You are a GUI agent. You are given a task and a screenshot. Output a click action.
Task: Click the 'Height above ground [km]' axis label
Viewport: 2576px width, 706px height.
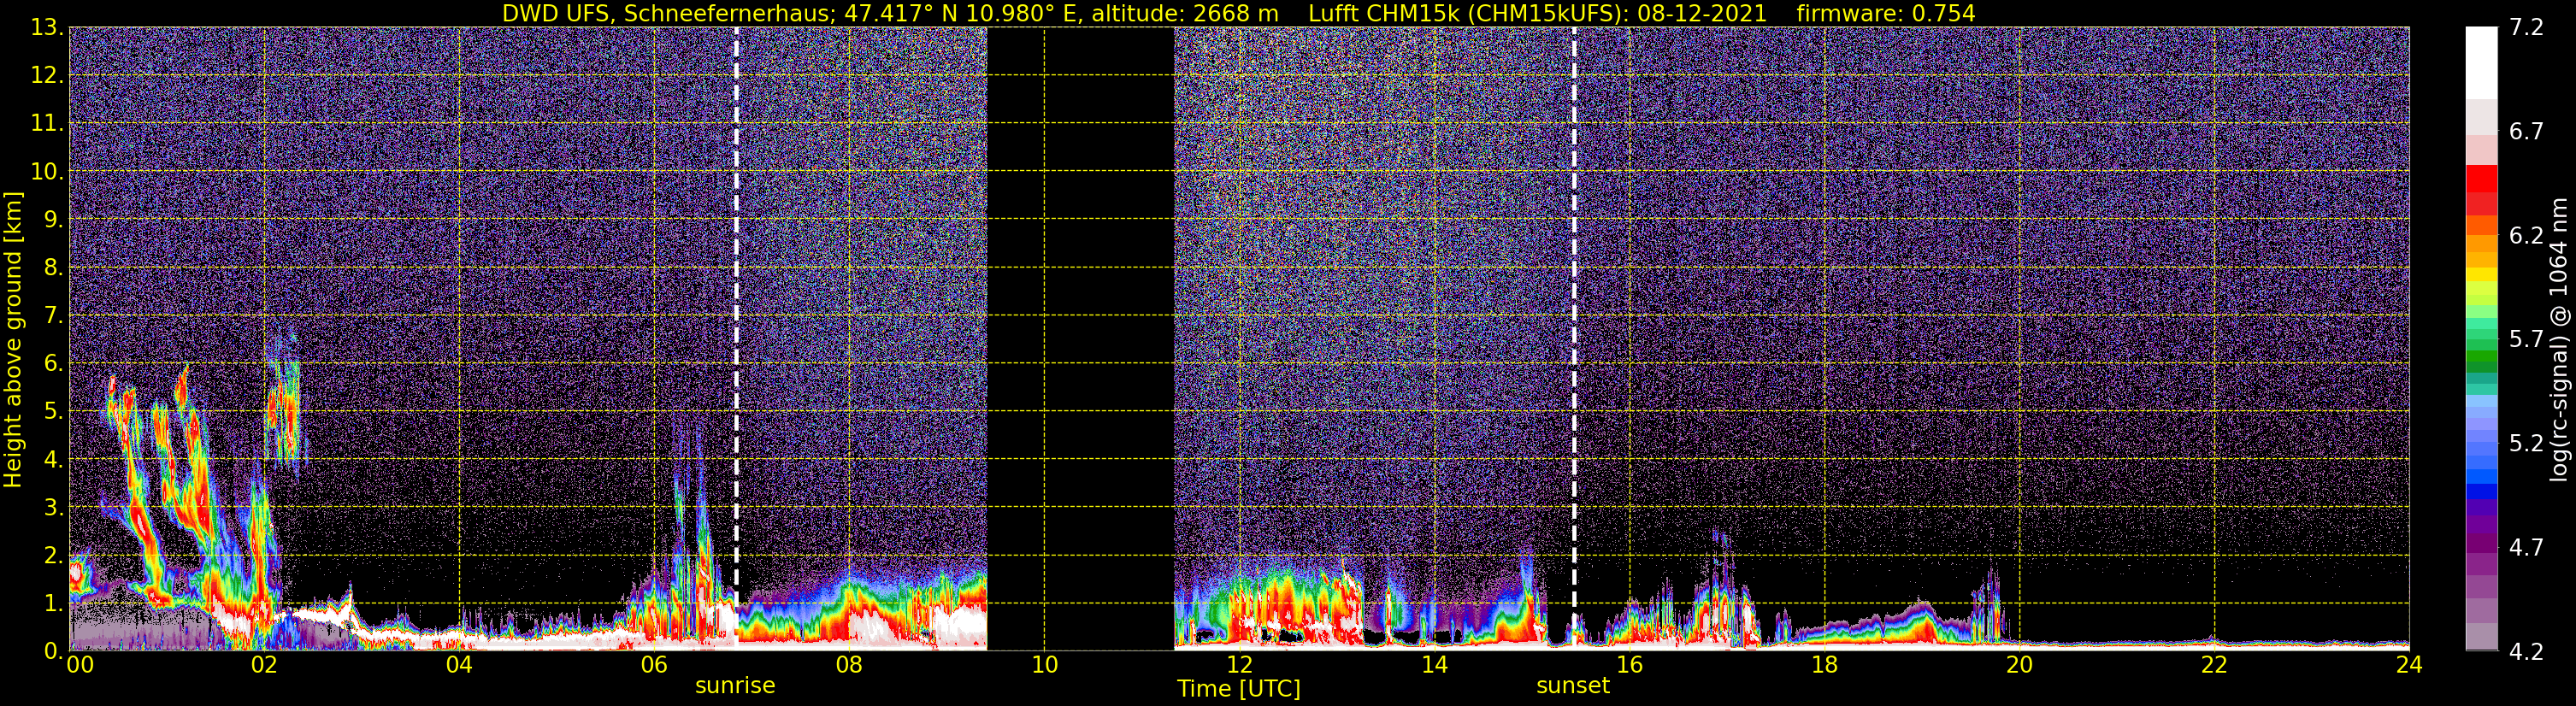13,339
